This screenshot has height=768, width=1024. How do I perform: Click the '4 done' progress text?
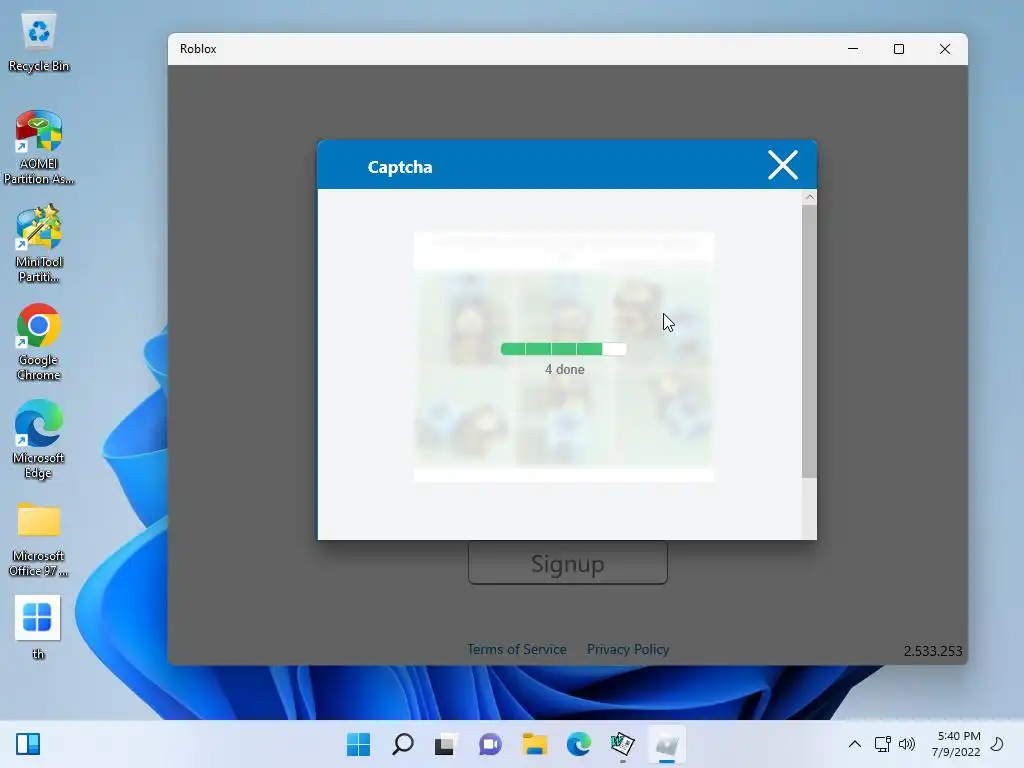tap(565, 370)
